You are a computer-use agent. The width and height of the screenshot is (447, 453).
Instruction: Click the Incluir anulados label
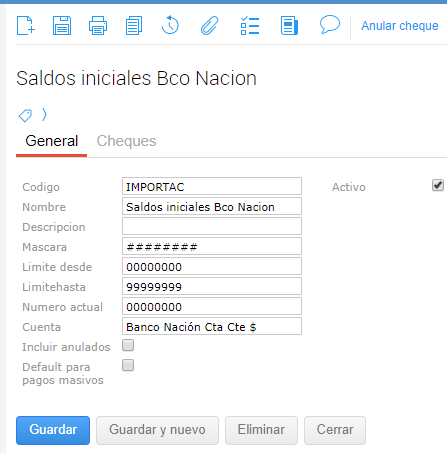click(x=66, y=347)
